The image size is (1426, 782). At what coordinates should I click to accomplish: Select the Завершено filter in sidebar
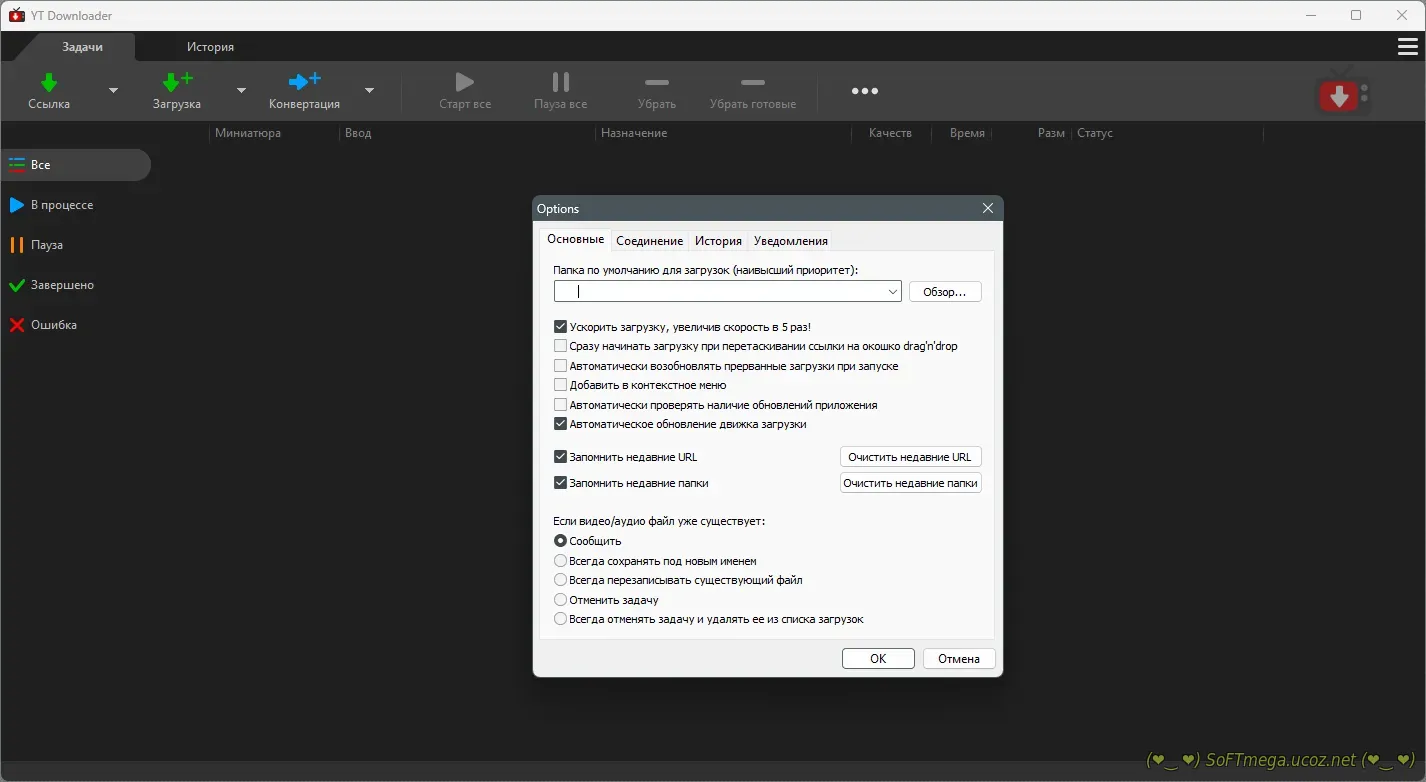tap(62, 285)
